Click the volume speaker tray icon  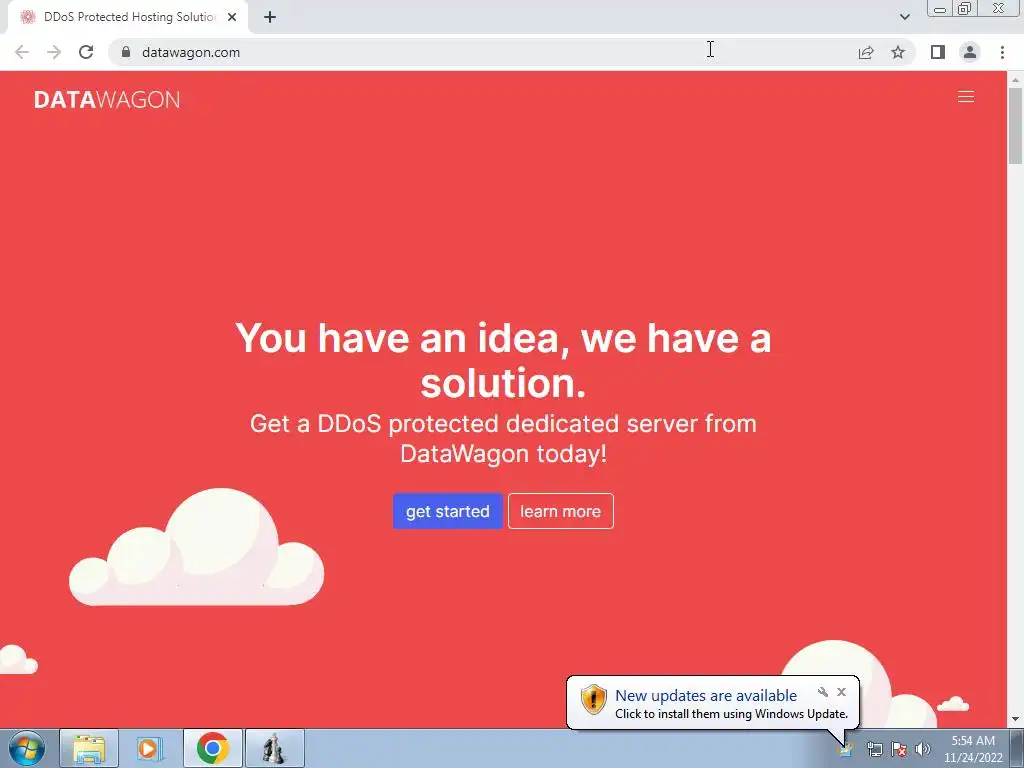922,749
